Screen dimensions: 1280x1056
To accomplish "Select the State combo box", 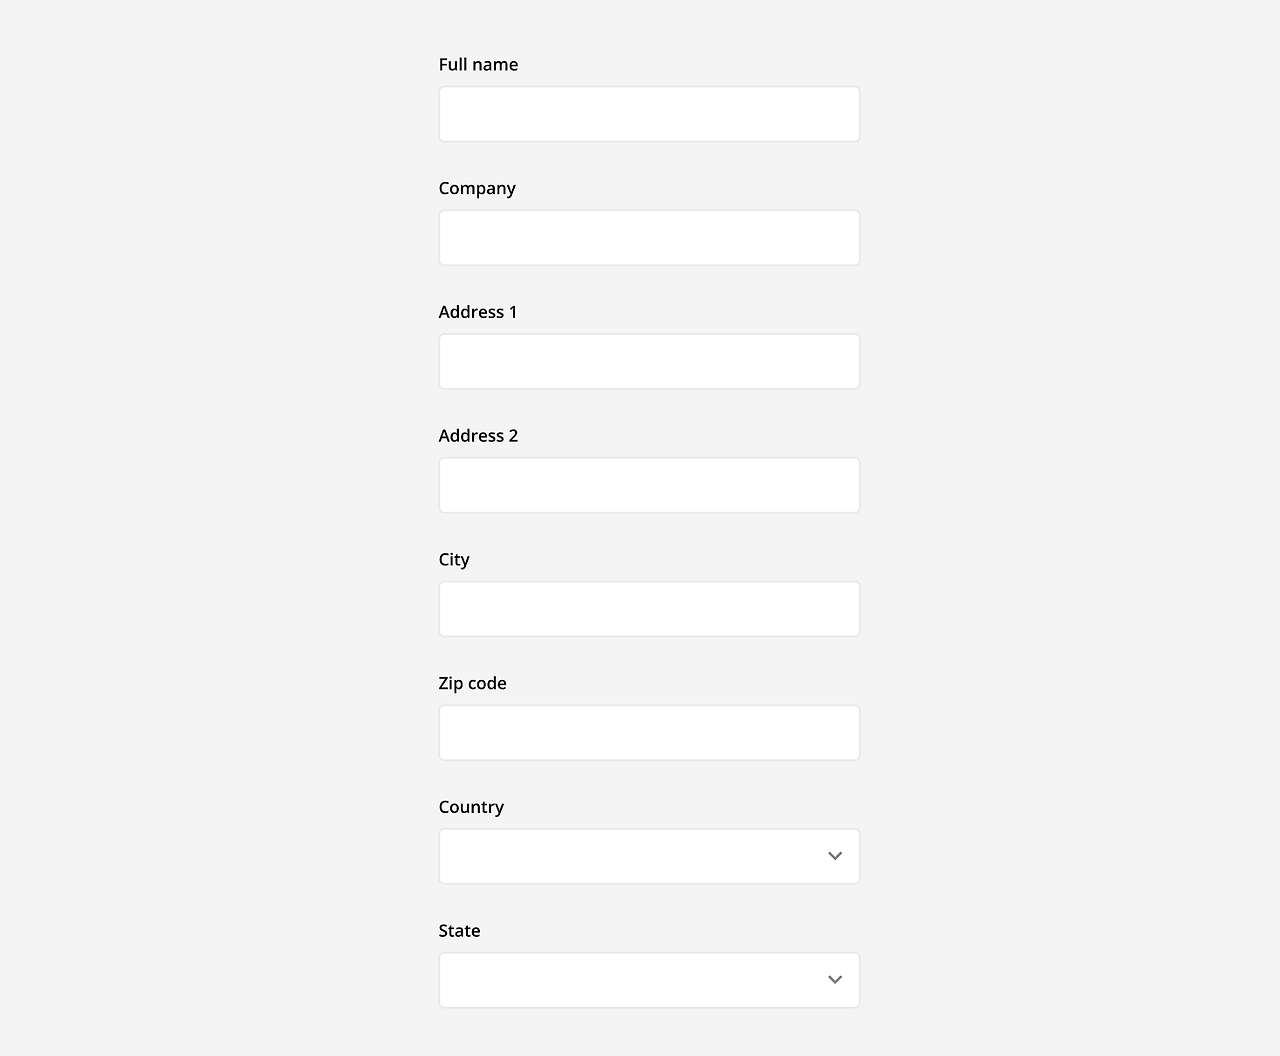I will click(x=648, y=980).
